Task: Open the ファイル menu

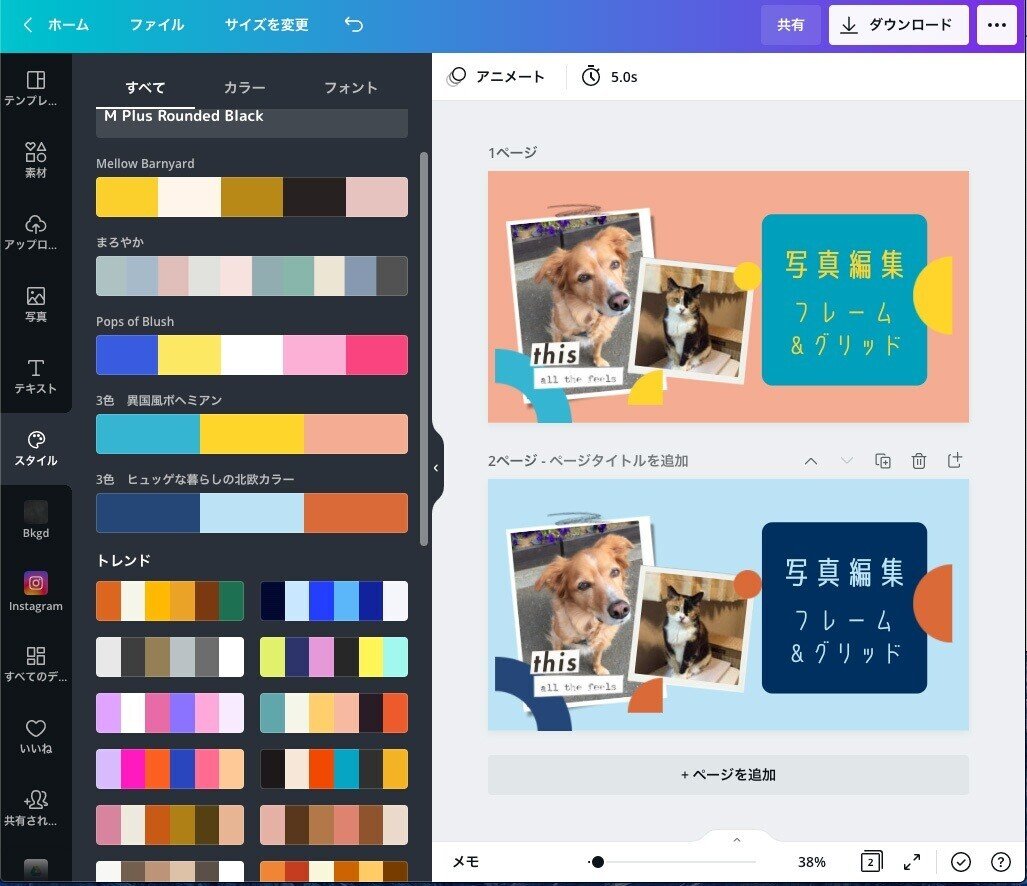Action: point(156,22)
